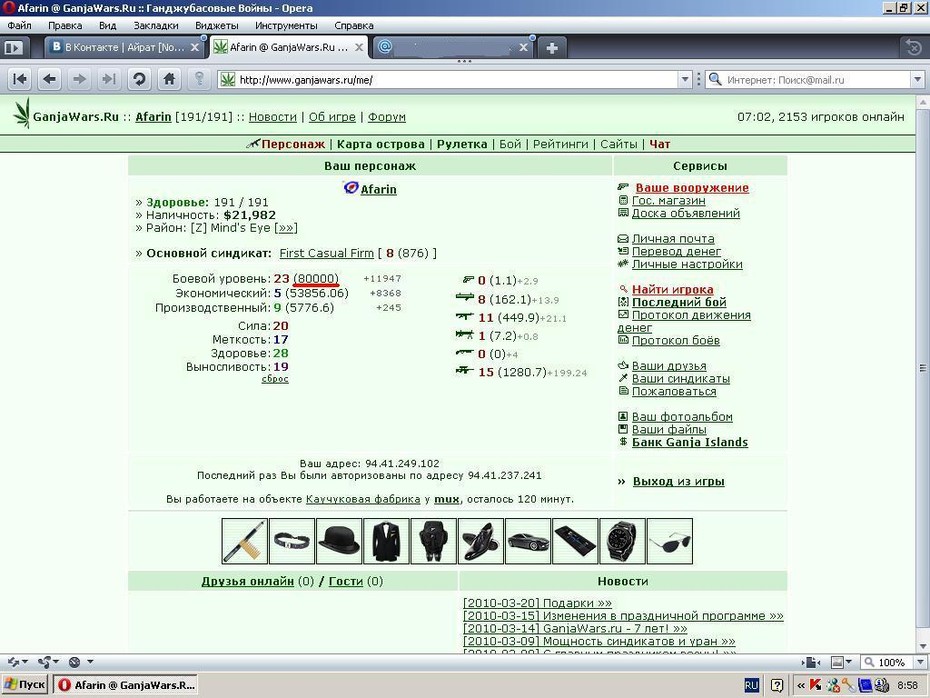The height and width of the screenshot is (698, 930).
Task: Open the Правка menu
Action: [65, 26]
